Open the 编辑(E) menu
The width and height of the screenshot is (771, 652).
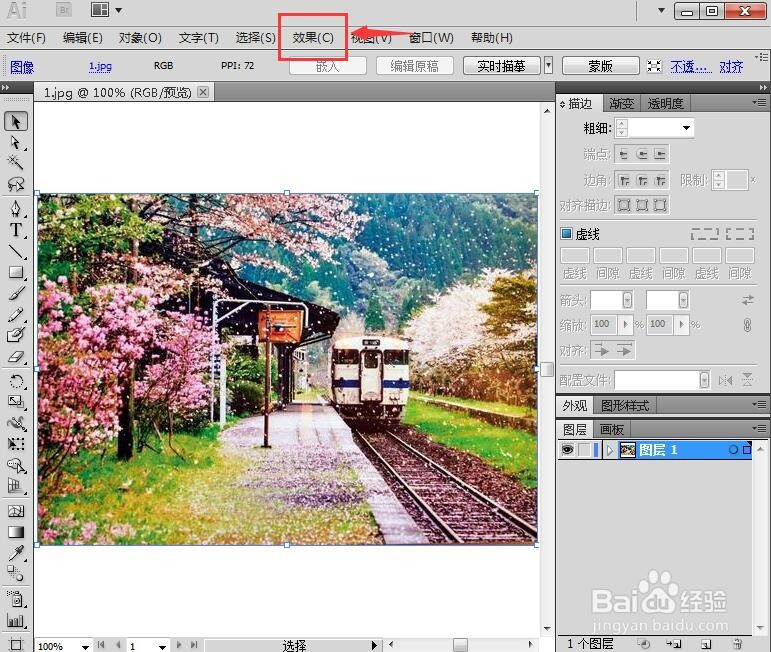[83, 38]
